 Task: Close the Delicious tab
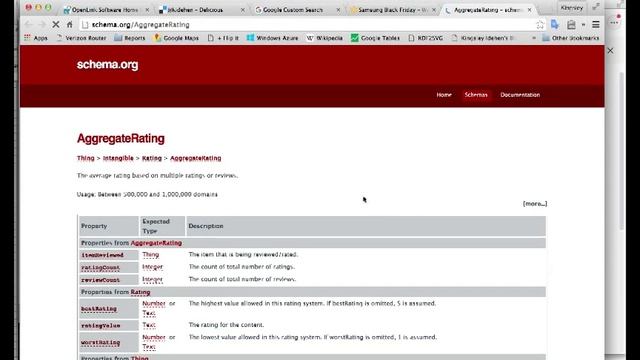(243, 9)
